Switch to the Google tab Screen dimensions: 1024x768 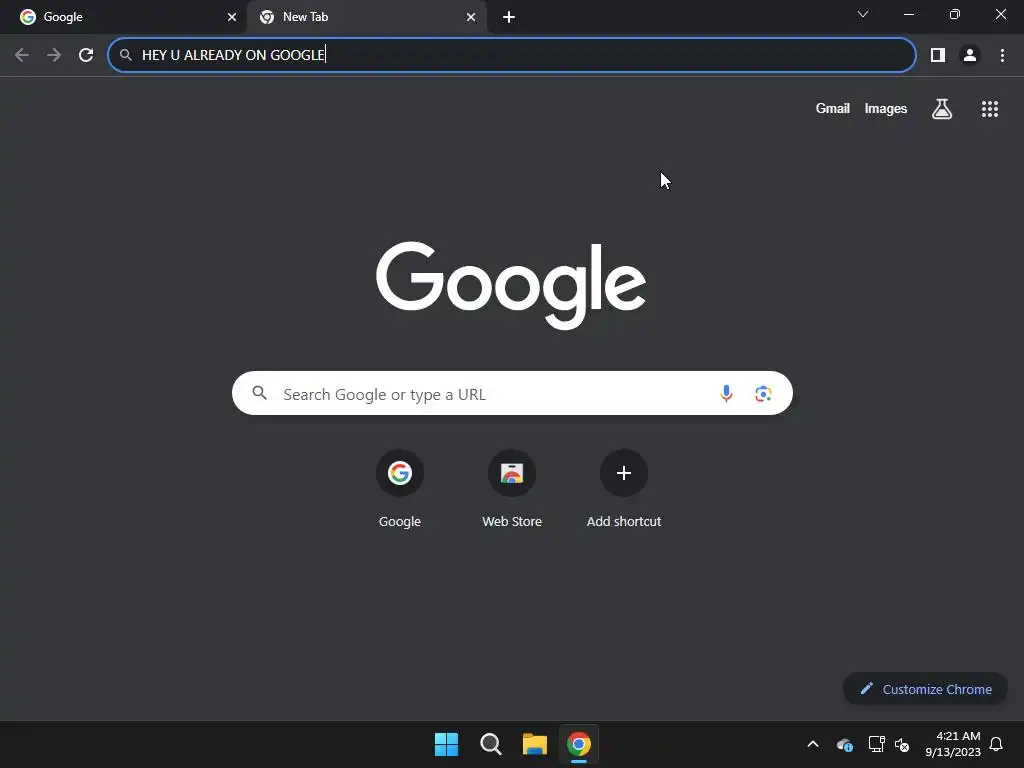pos(123,17)
